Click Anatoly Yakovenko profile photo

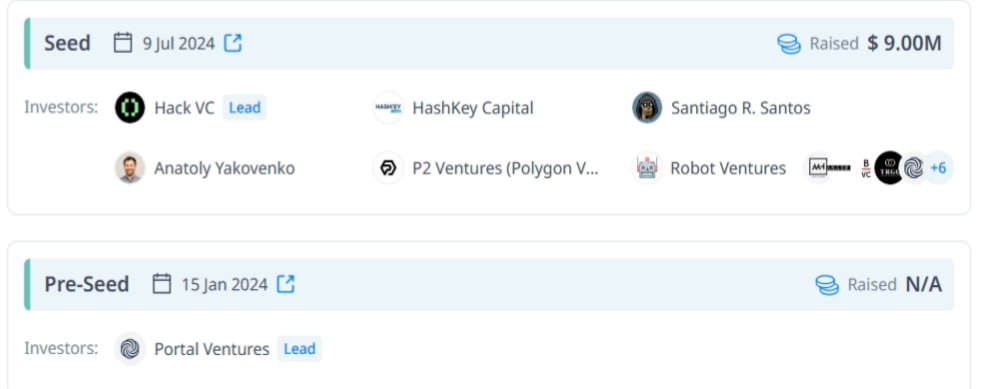pos(130,168)
